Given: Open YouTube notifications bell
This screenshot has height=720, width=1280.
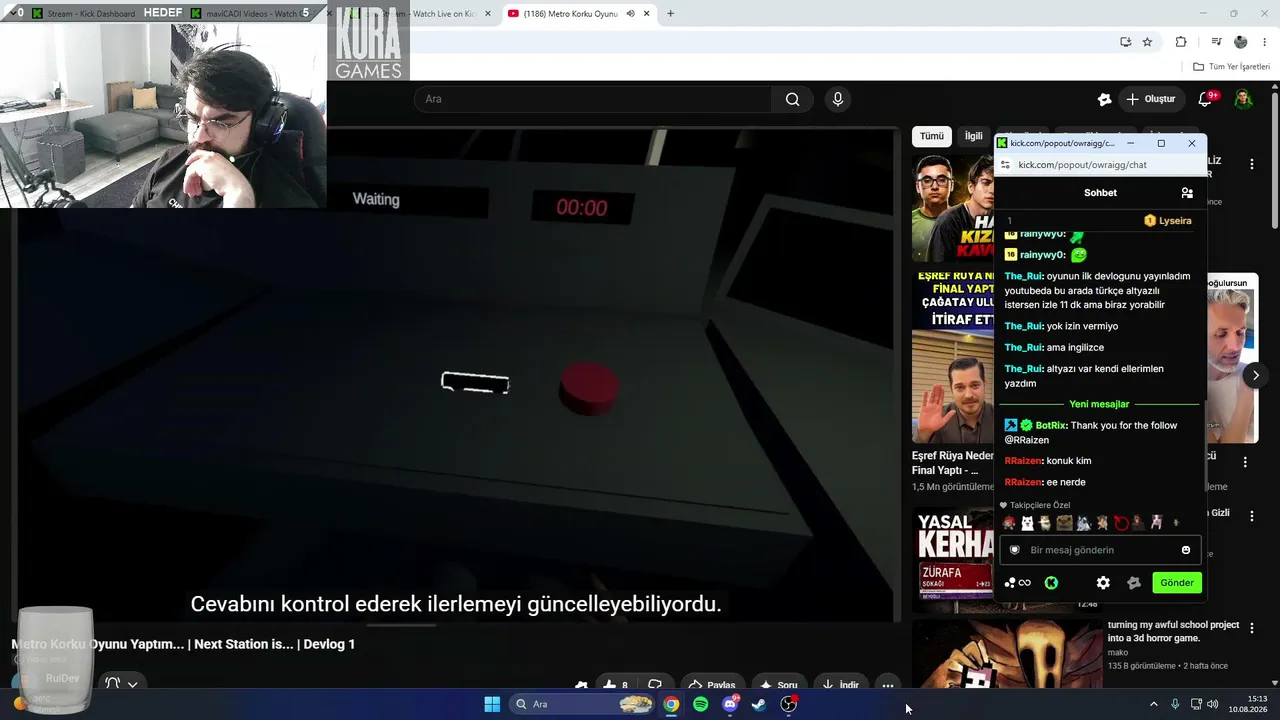Looking at the screenshot, I should (x=1206, y=99).
